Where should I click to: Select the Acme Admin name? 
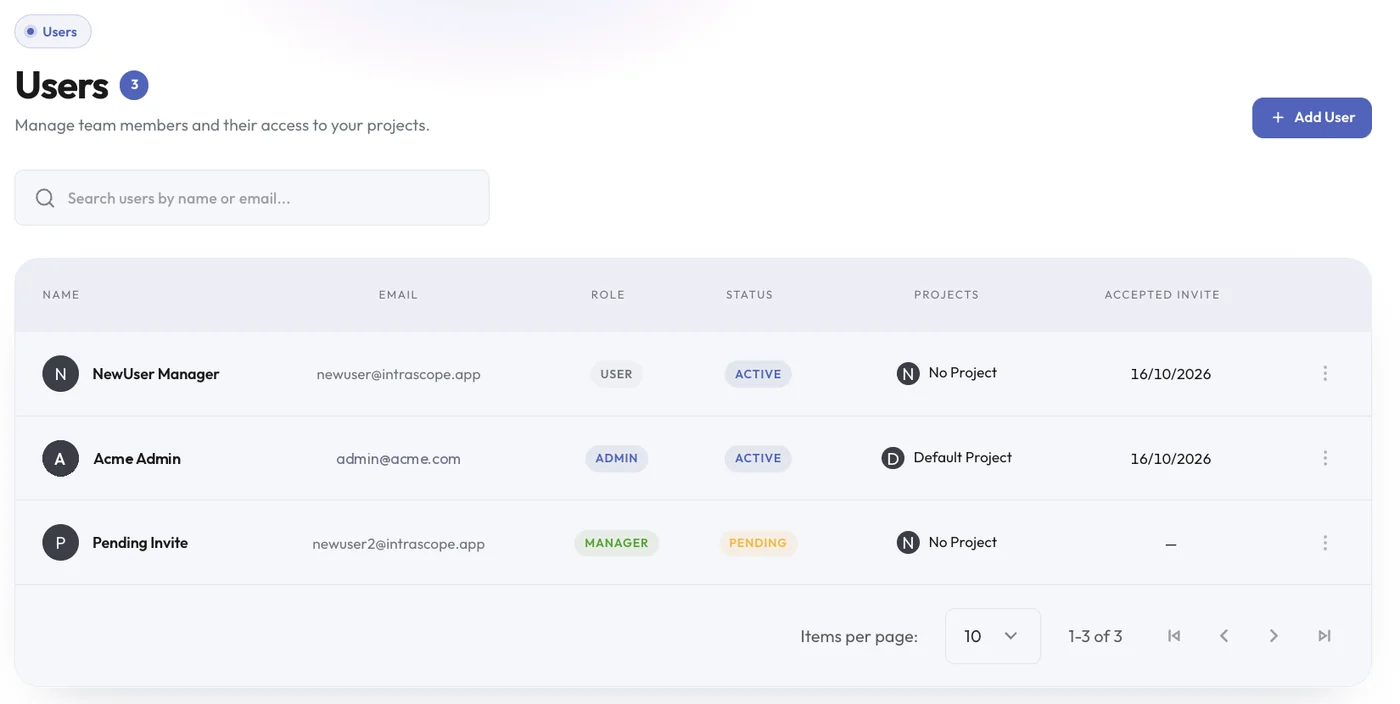[137, 459]
